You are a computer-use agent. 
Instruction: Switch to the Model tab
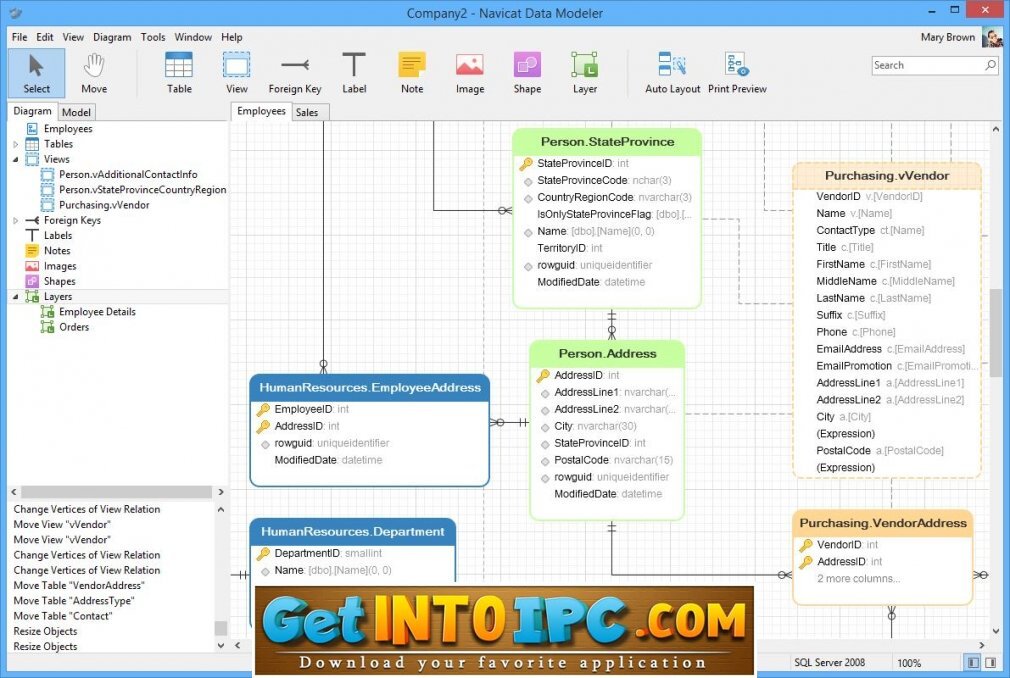point(76,112)
